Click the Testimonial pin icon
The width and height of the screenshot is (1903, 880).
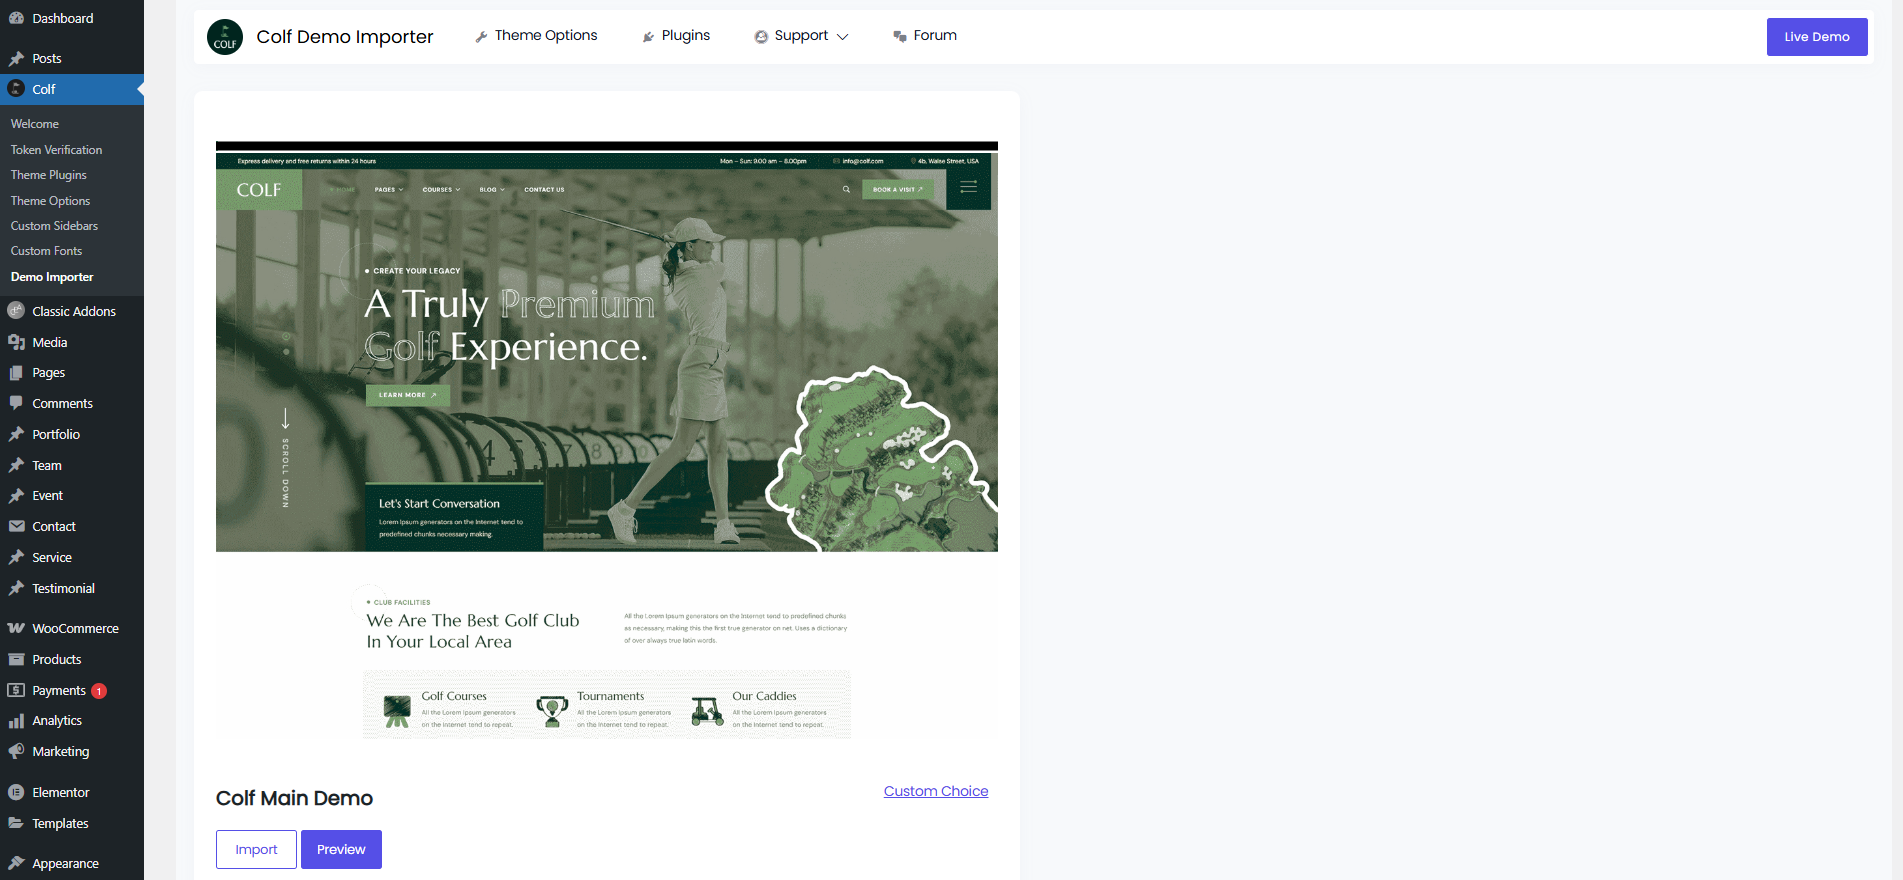coord(16,588)
